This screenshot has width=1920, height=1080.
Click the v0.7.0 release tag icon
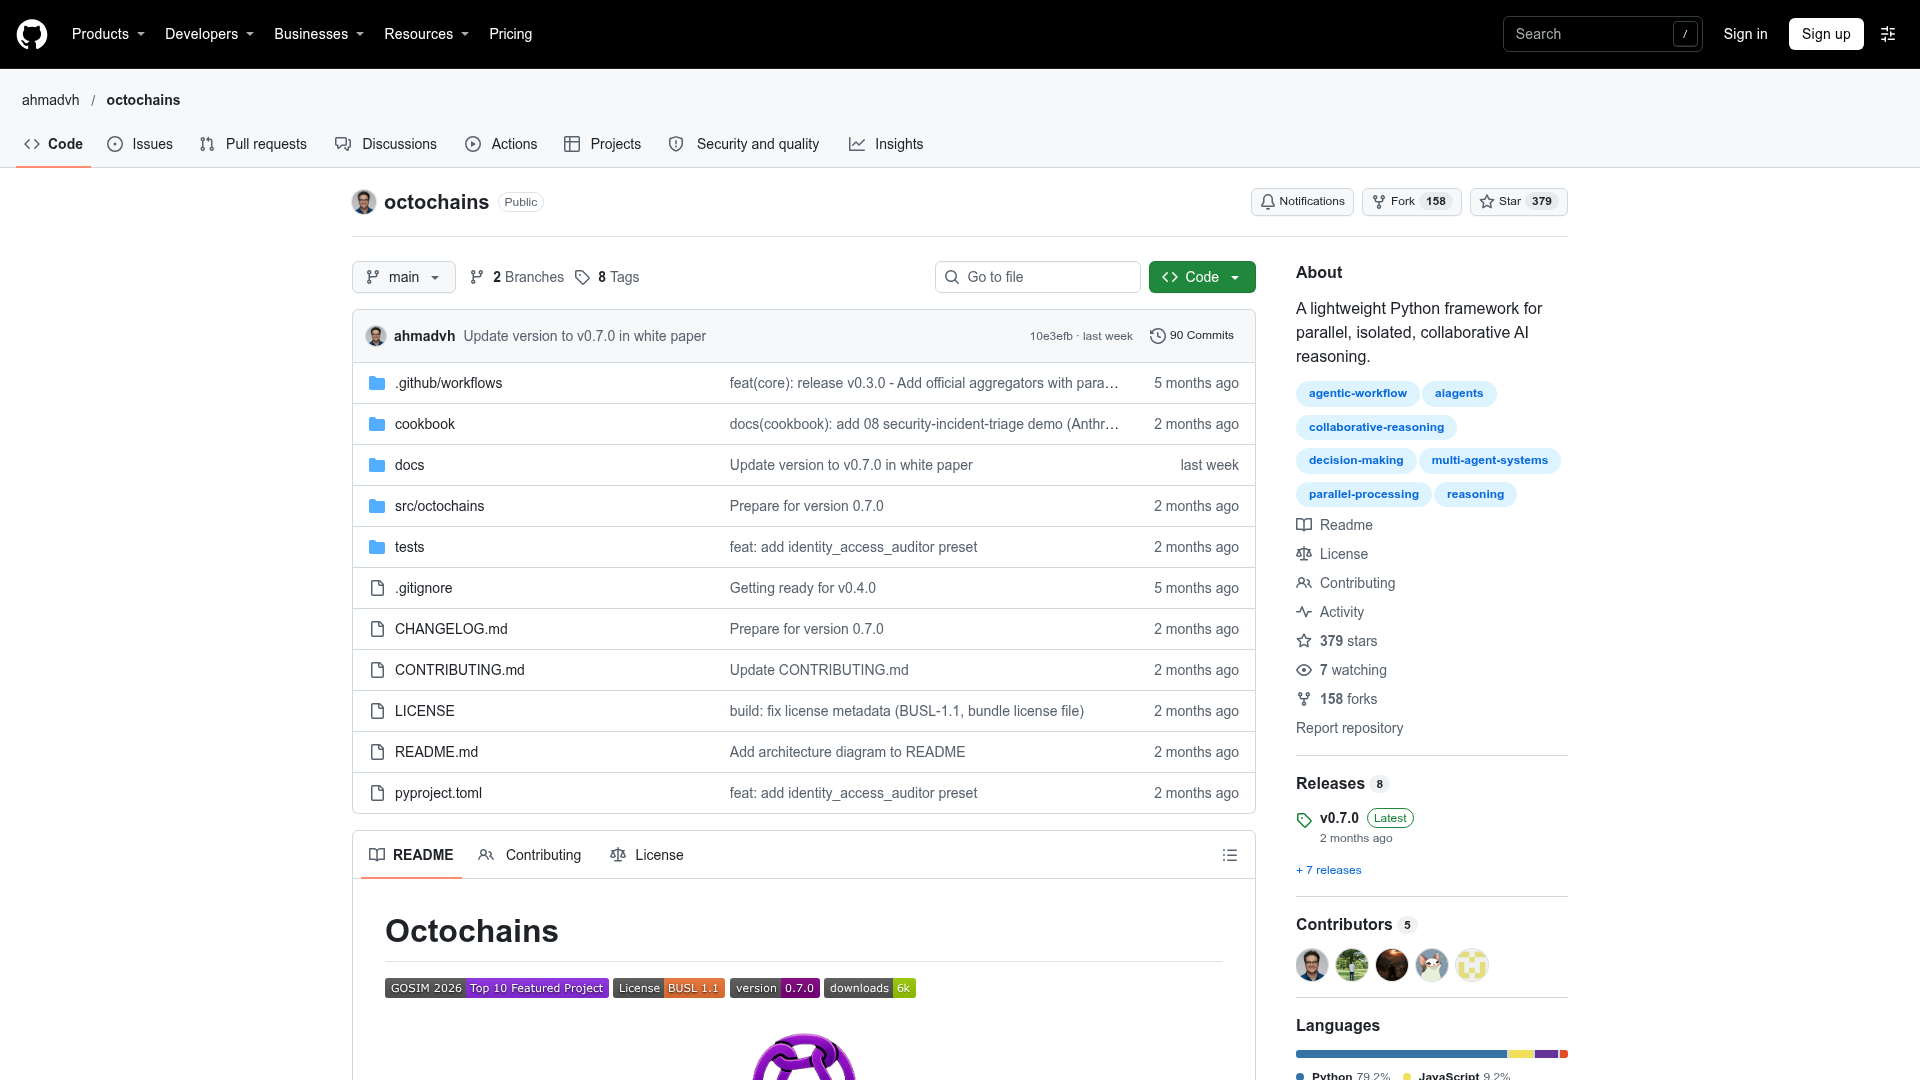pyautogui.click(x=1304, y=820)
